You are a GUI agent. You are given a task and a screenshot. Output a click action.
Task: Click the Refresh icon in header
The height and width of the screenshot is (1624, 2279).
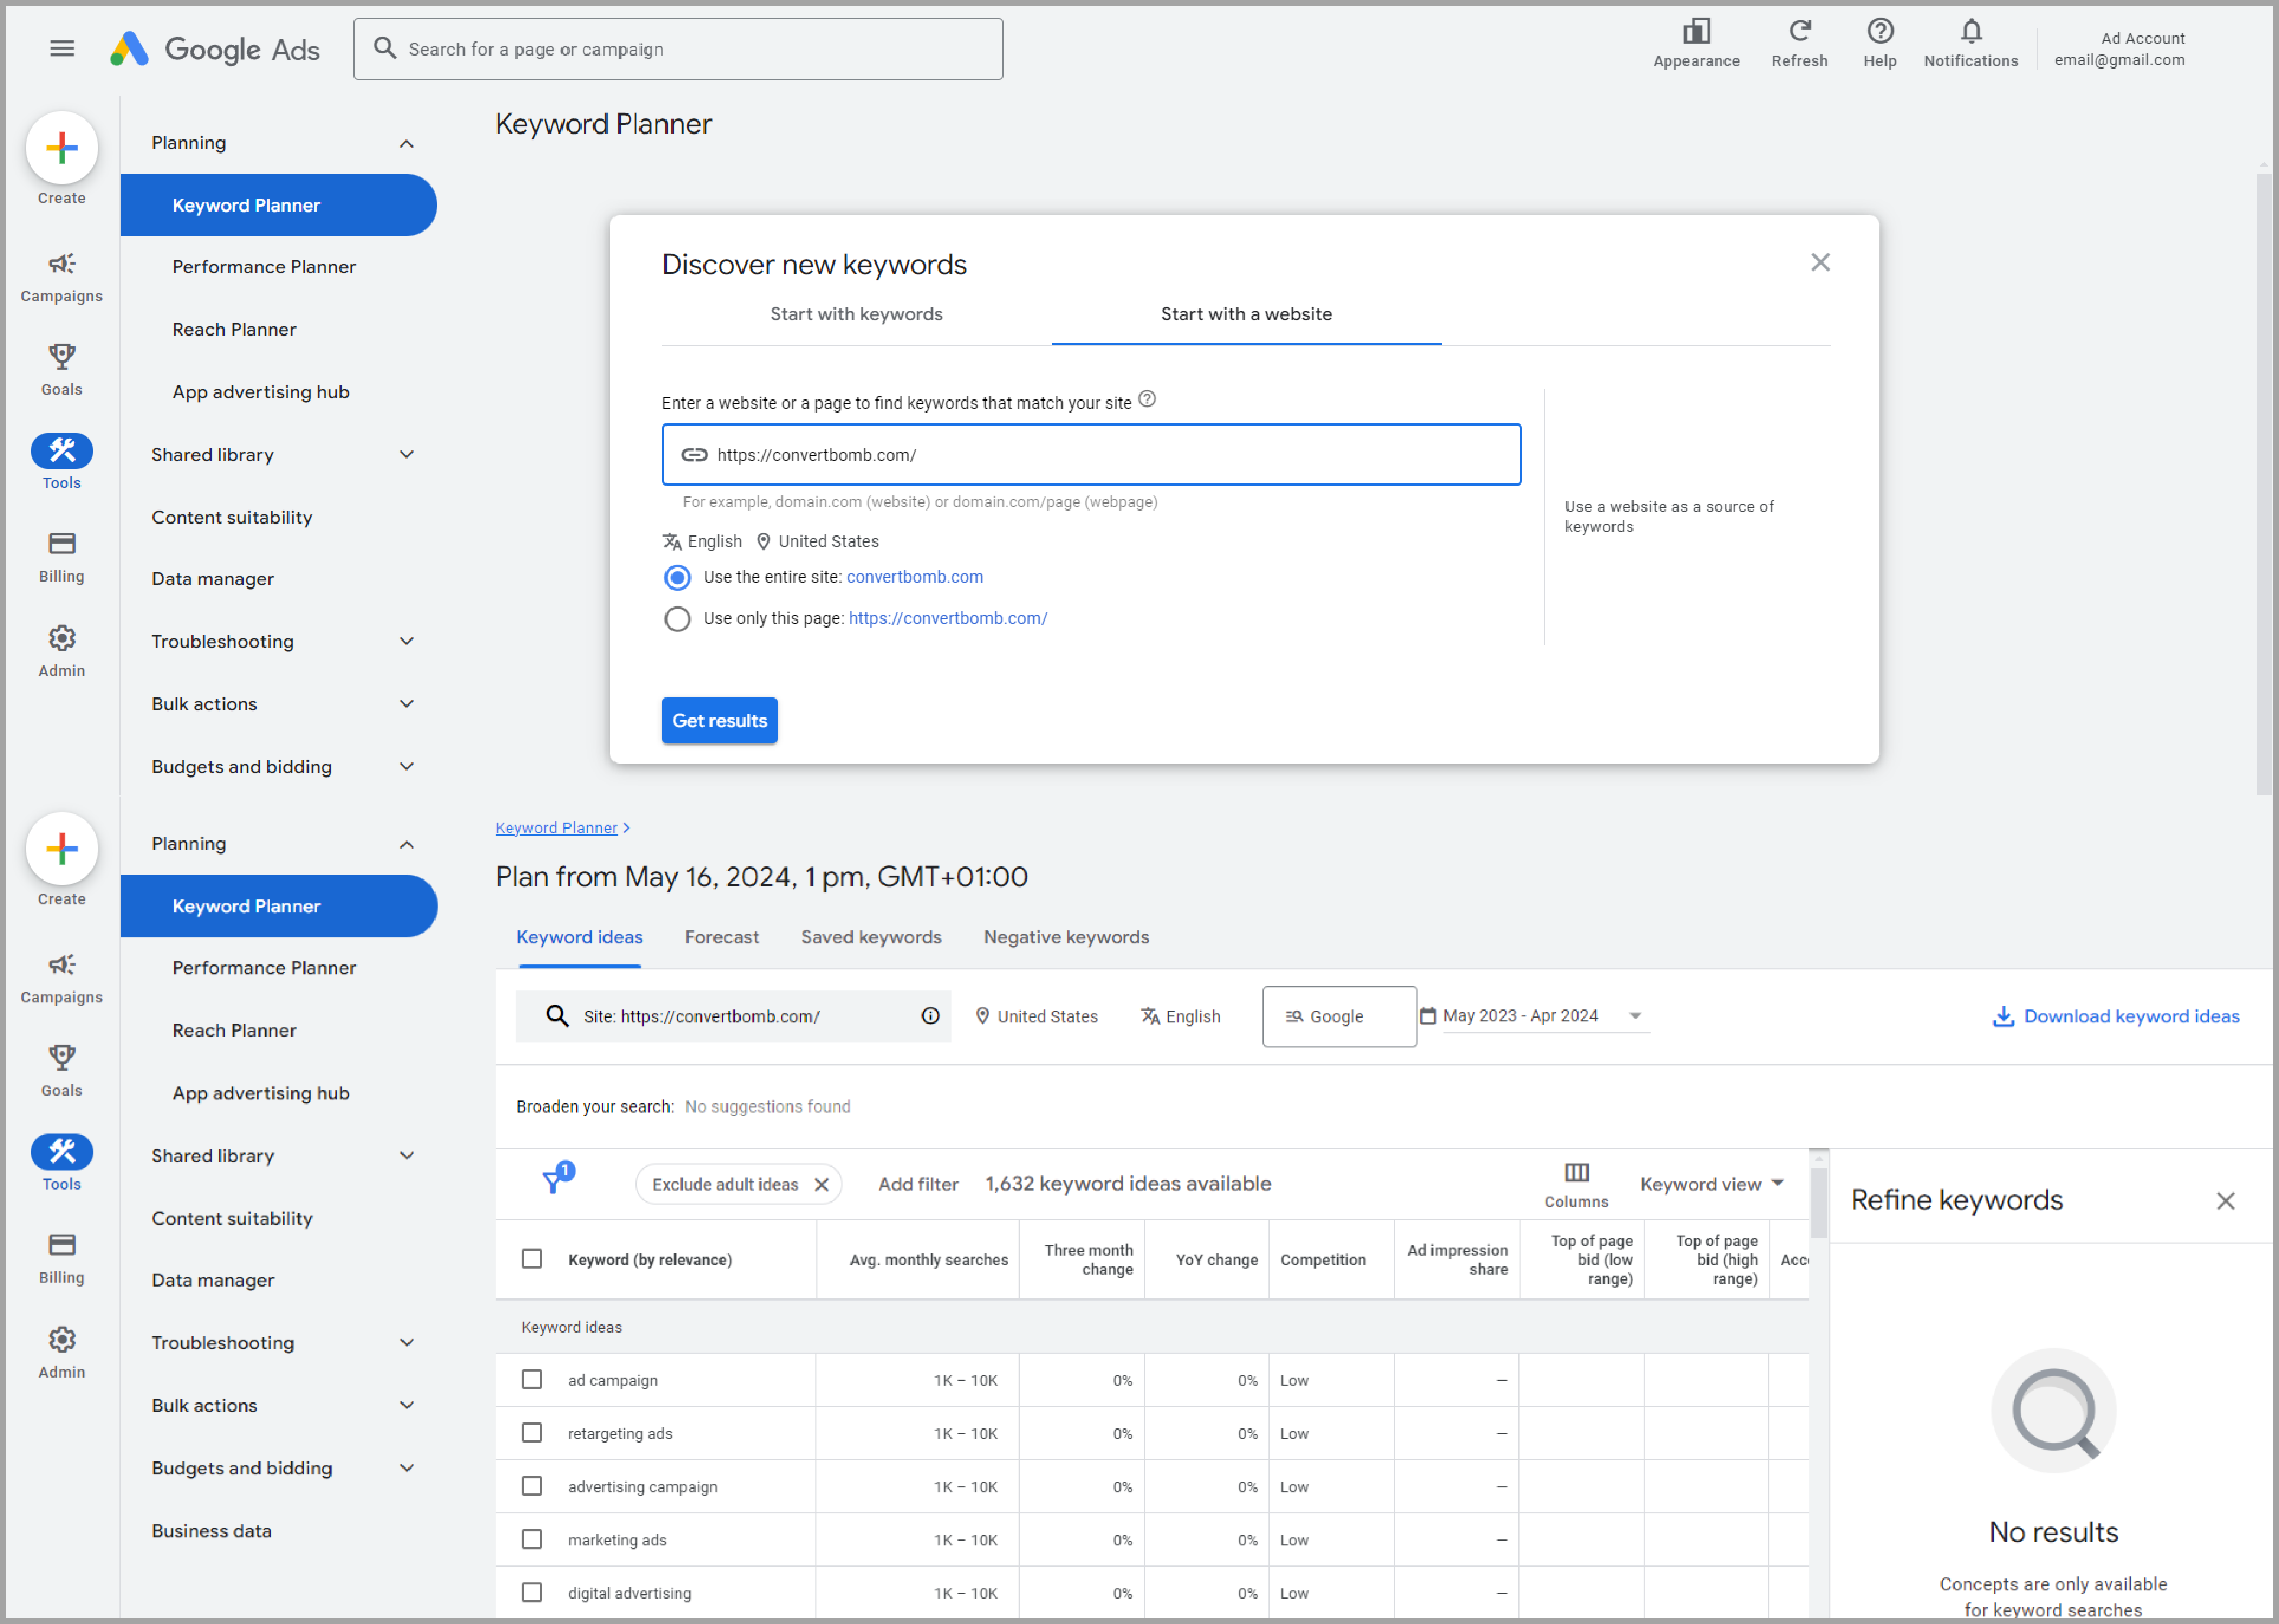[1799, 31]
